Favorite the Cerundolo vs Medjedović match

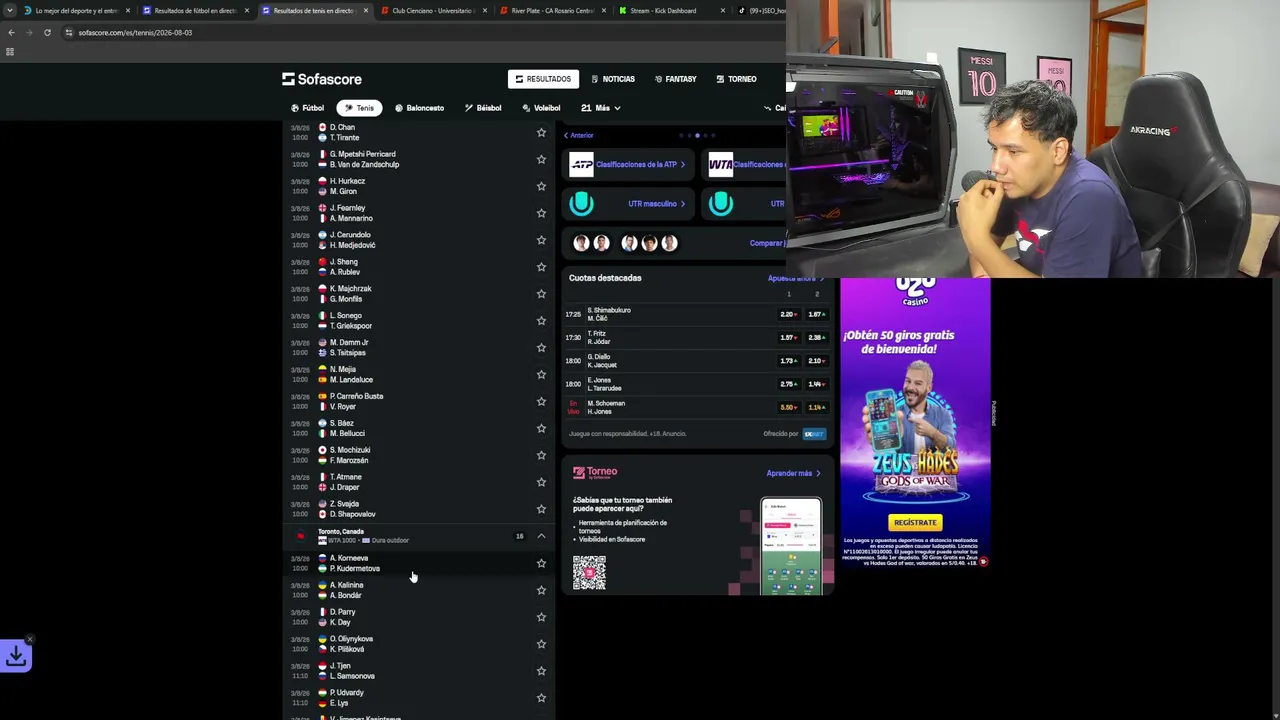tap(541, 240)
